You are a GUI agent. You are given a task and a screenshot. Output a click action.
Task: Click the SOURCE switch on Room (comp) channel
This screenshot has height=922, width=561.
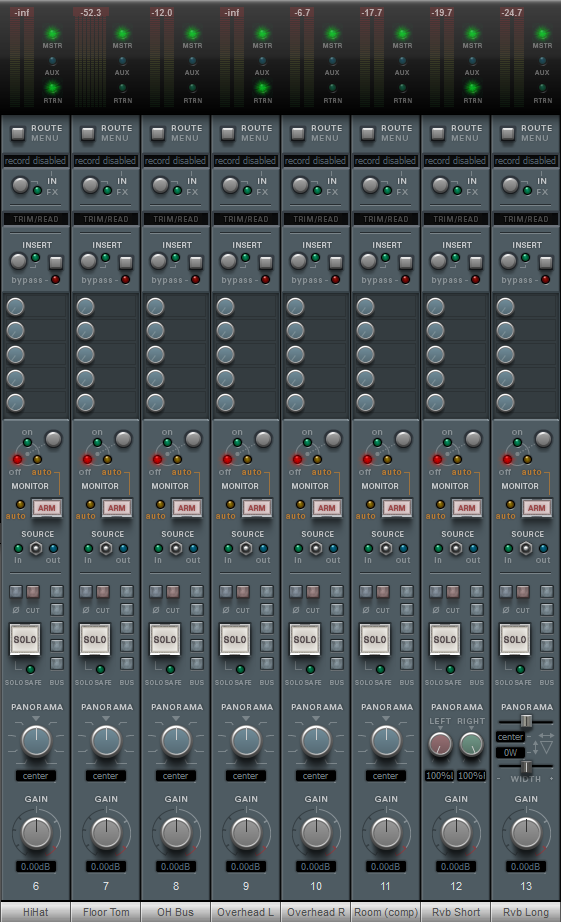point(386,548)
